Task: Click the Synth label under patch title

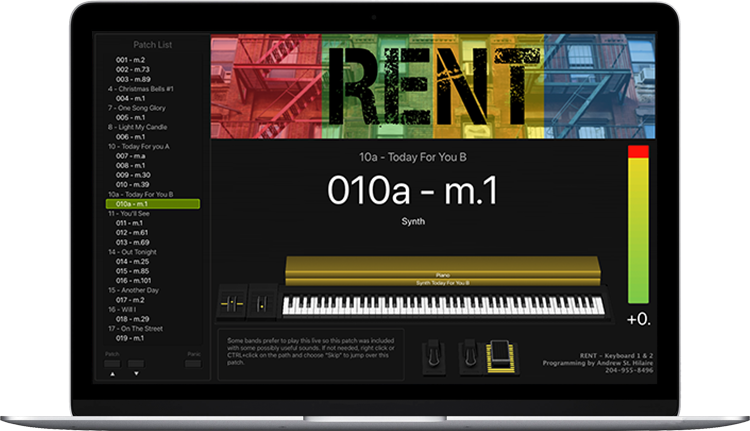Action: 413,221
